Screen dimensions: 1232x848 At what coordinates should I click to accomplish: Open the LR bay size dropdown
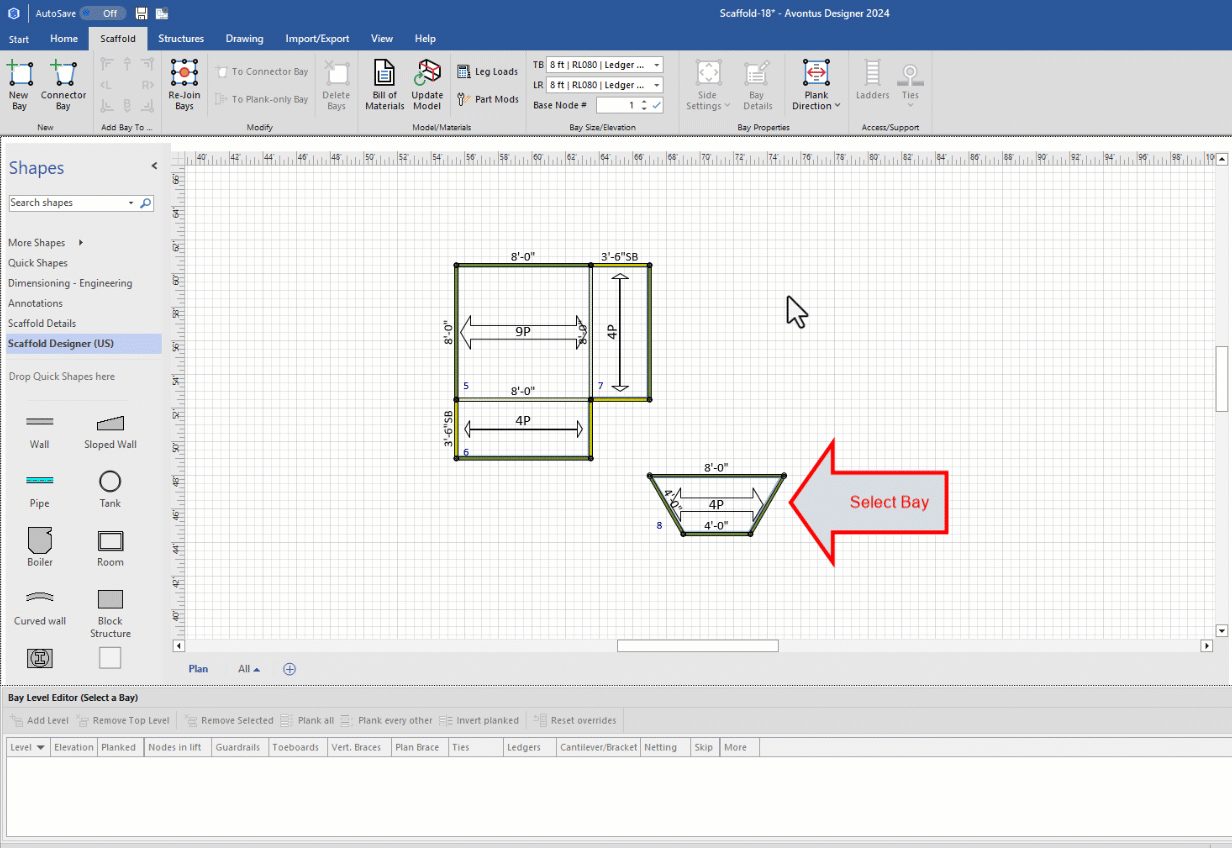[656, 85]
